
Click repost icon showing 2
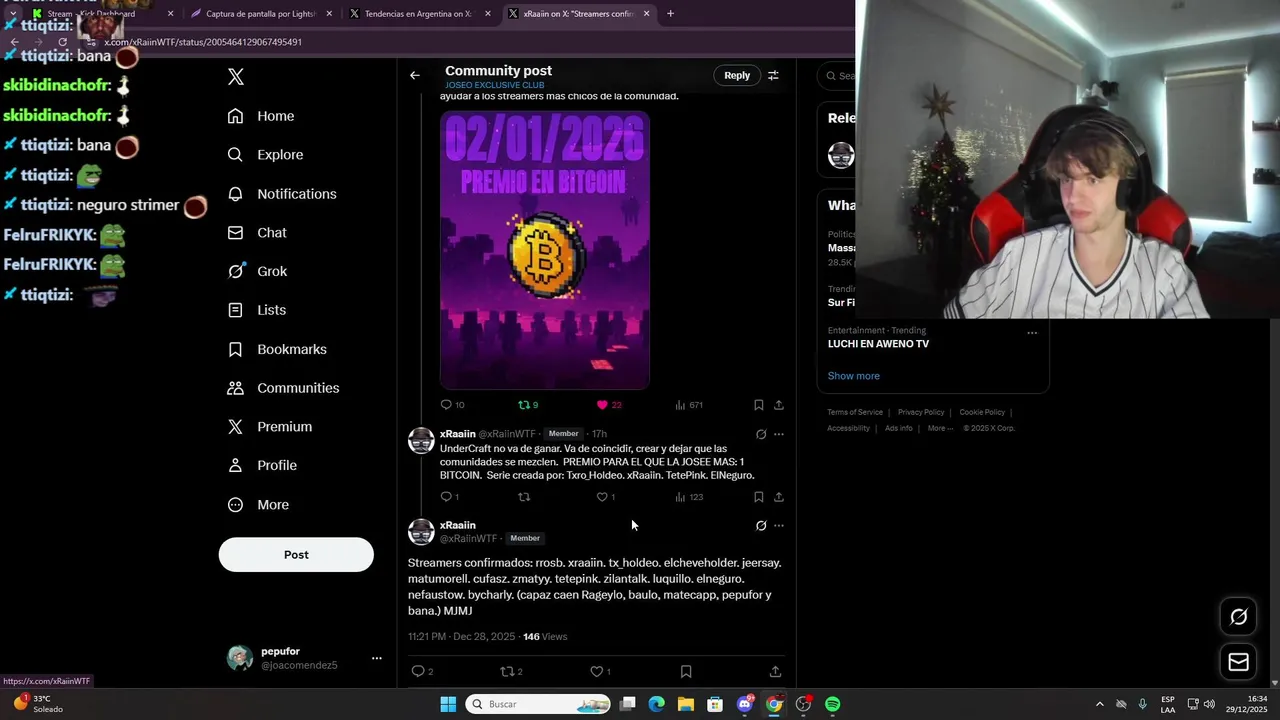507,672
